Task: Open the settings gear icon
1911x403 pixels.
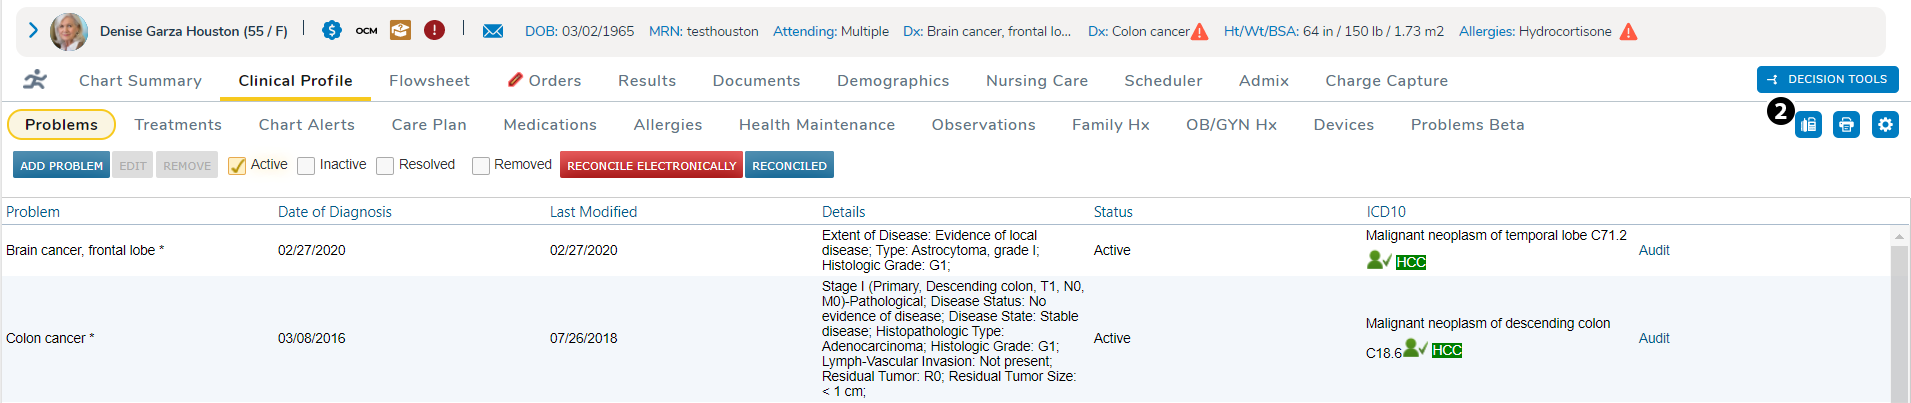Action: click(1885, 125)
